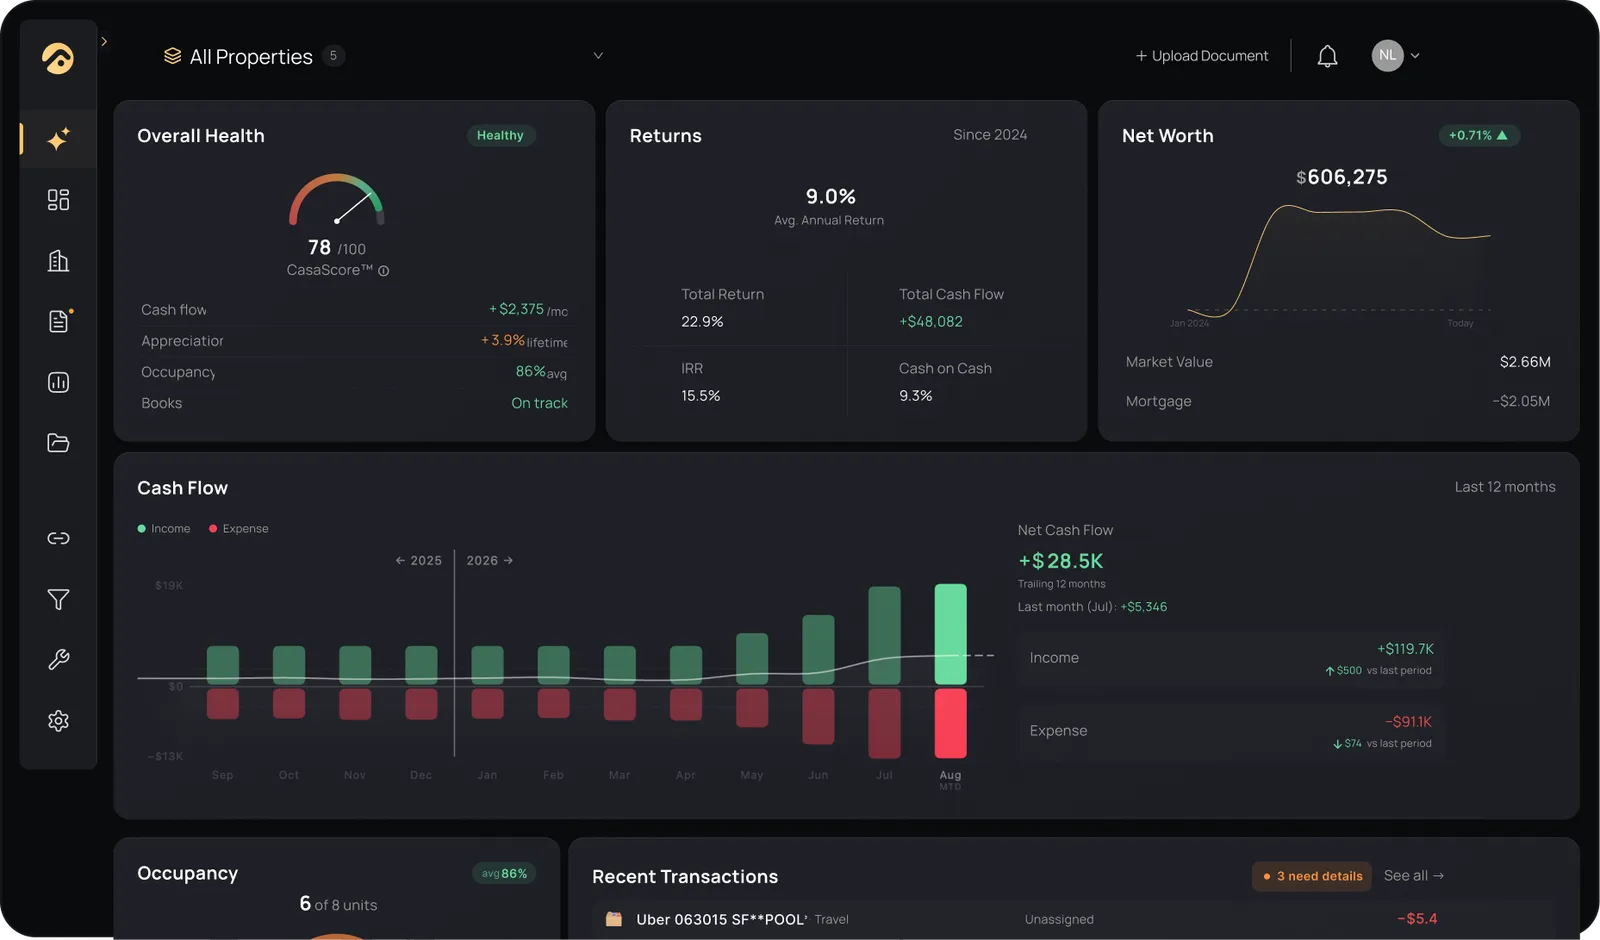Click Upload Document button
Viewport: 1600px width, 940px height.
tap(1202, 56)
